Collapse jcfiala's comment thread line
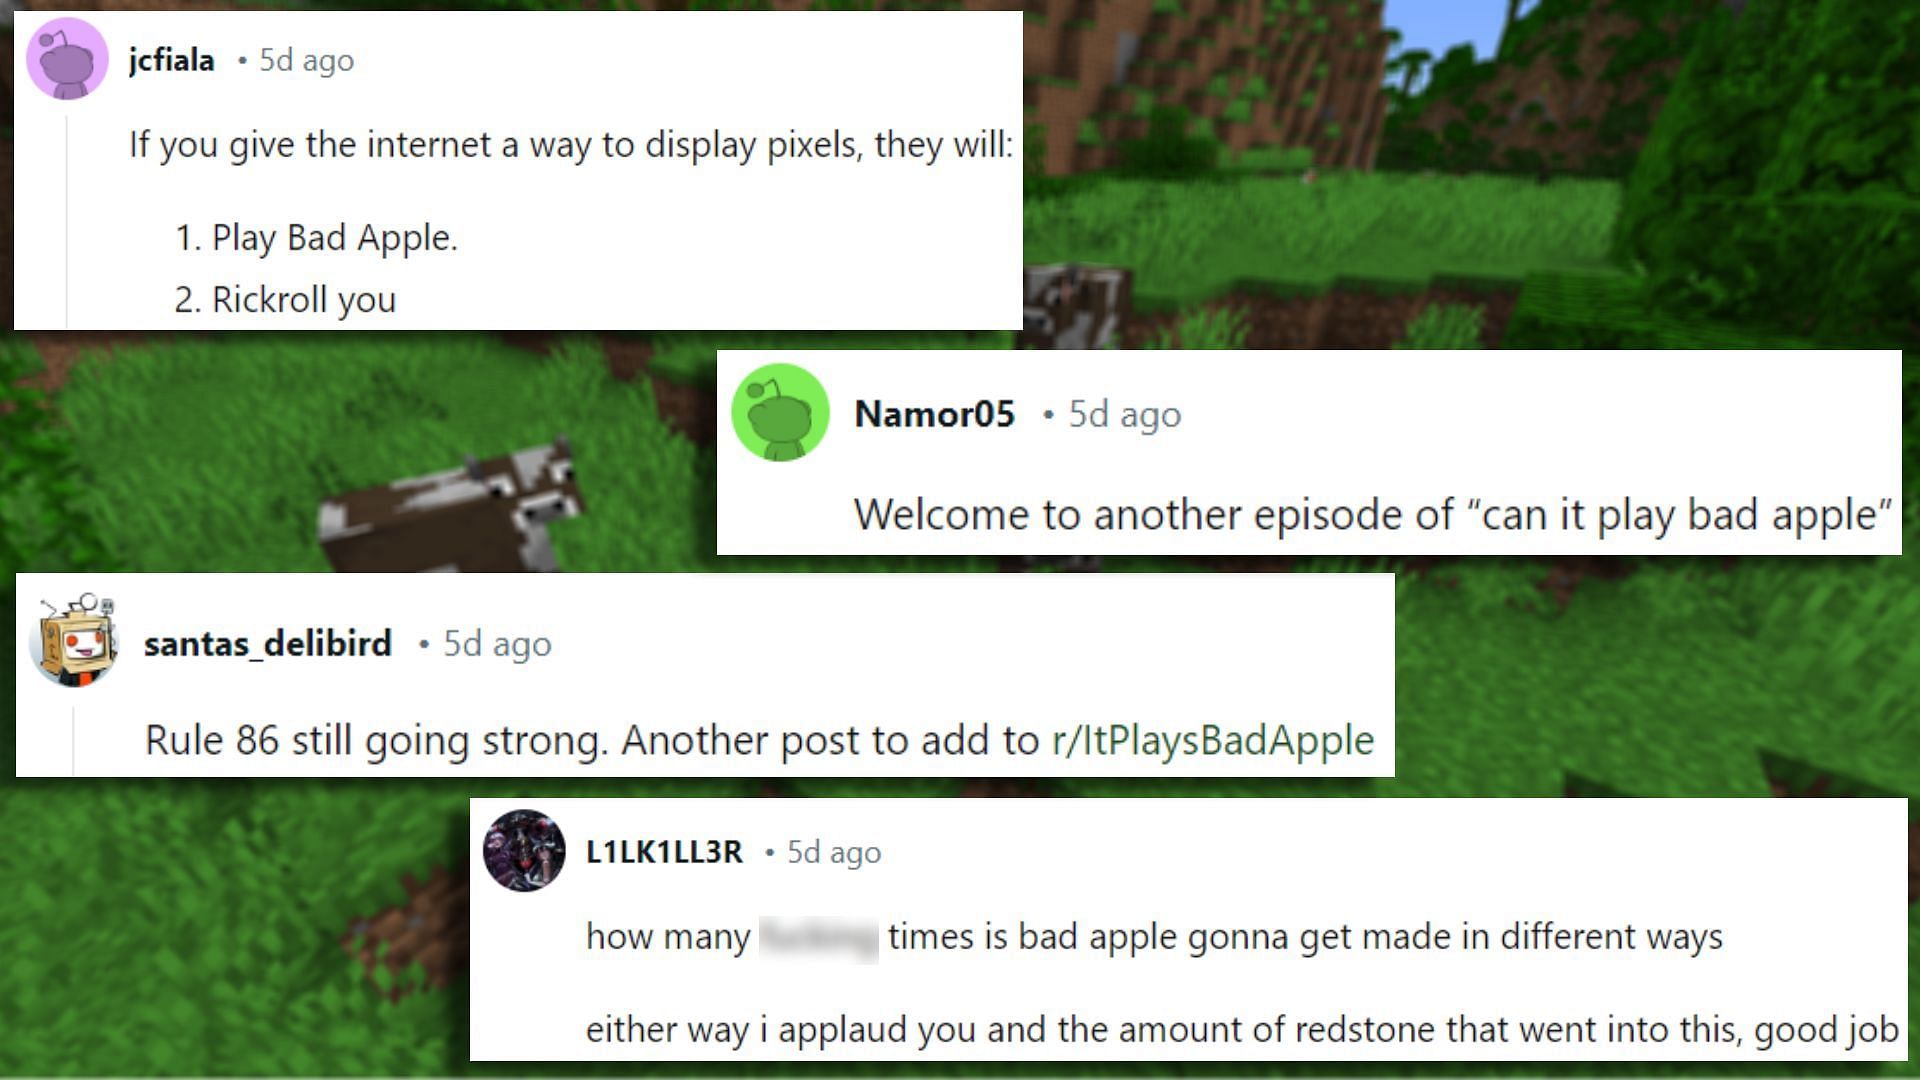The width and height of the screenshot is (1920, 1080). click(x=67, y=222)
